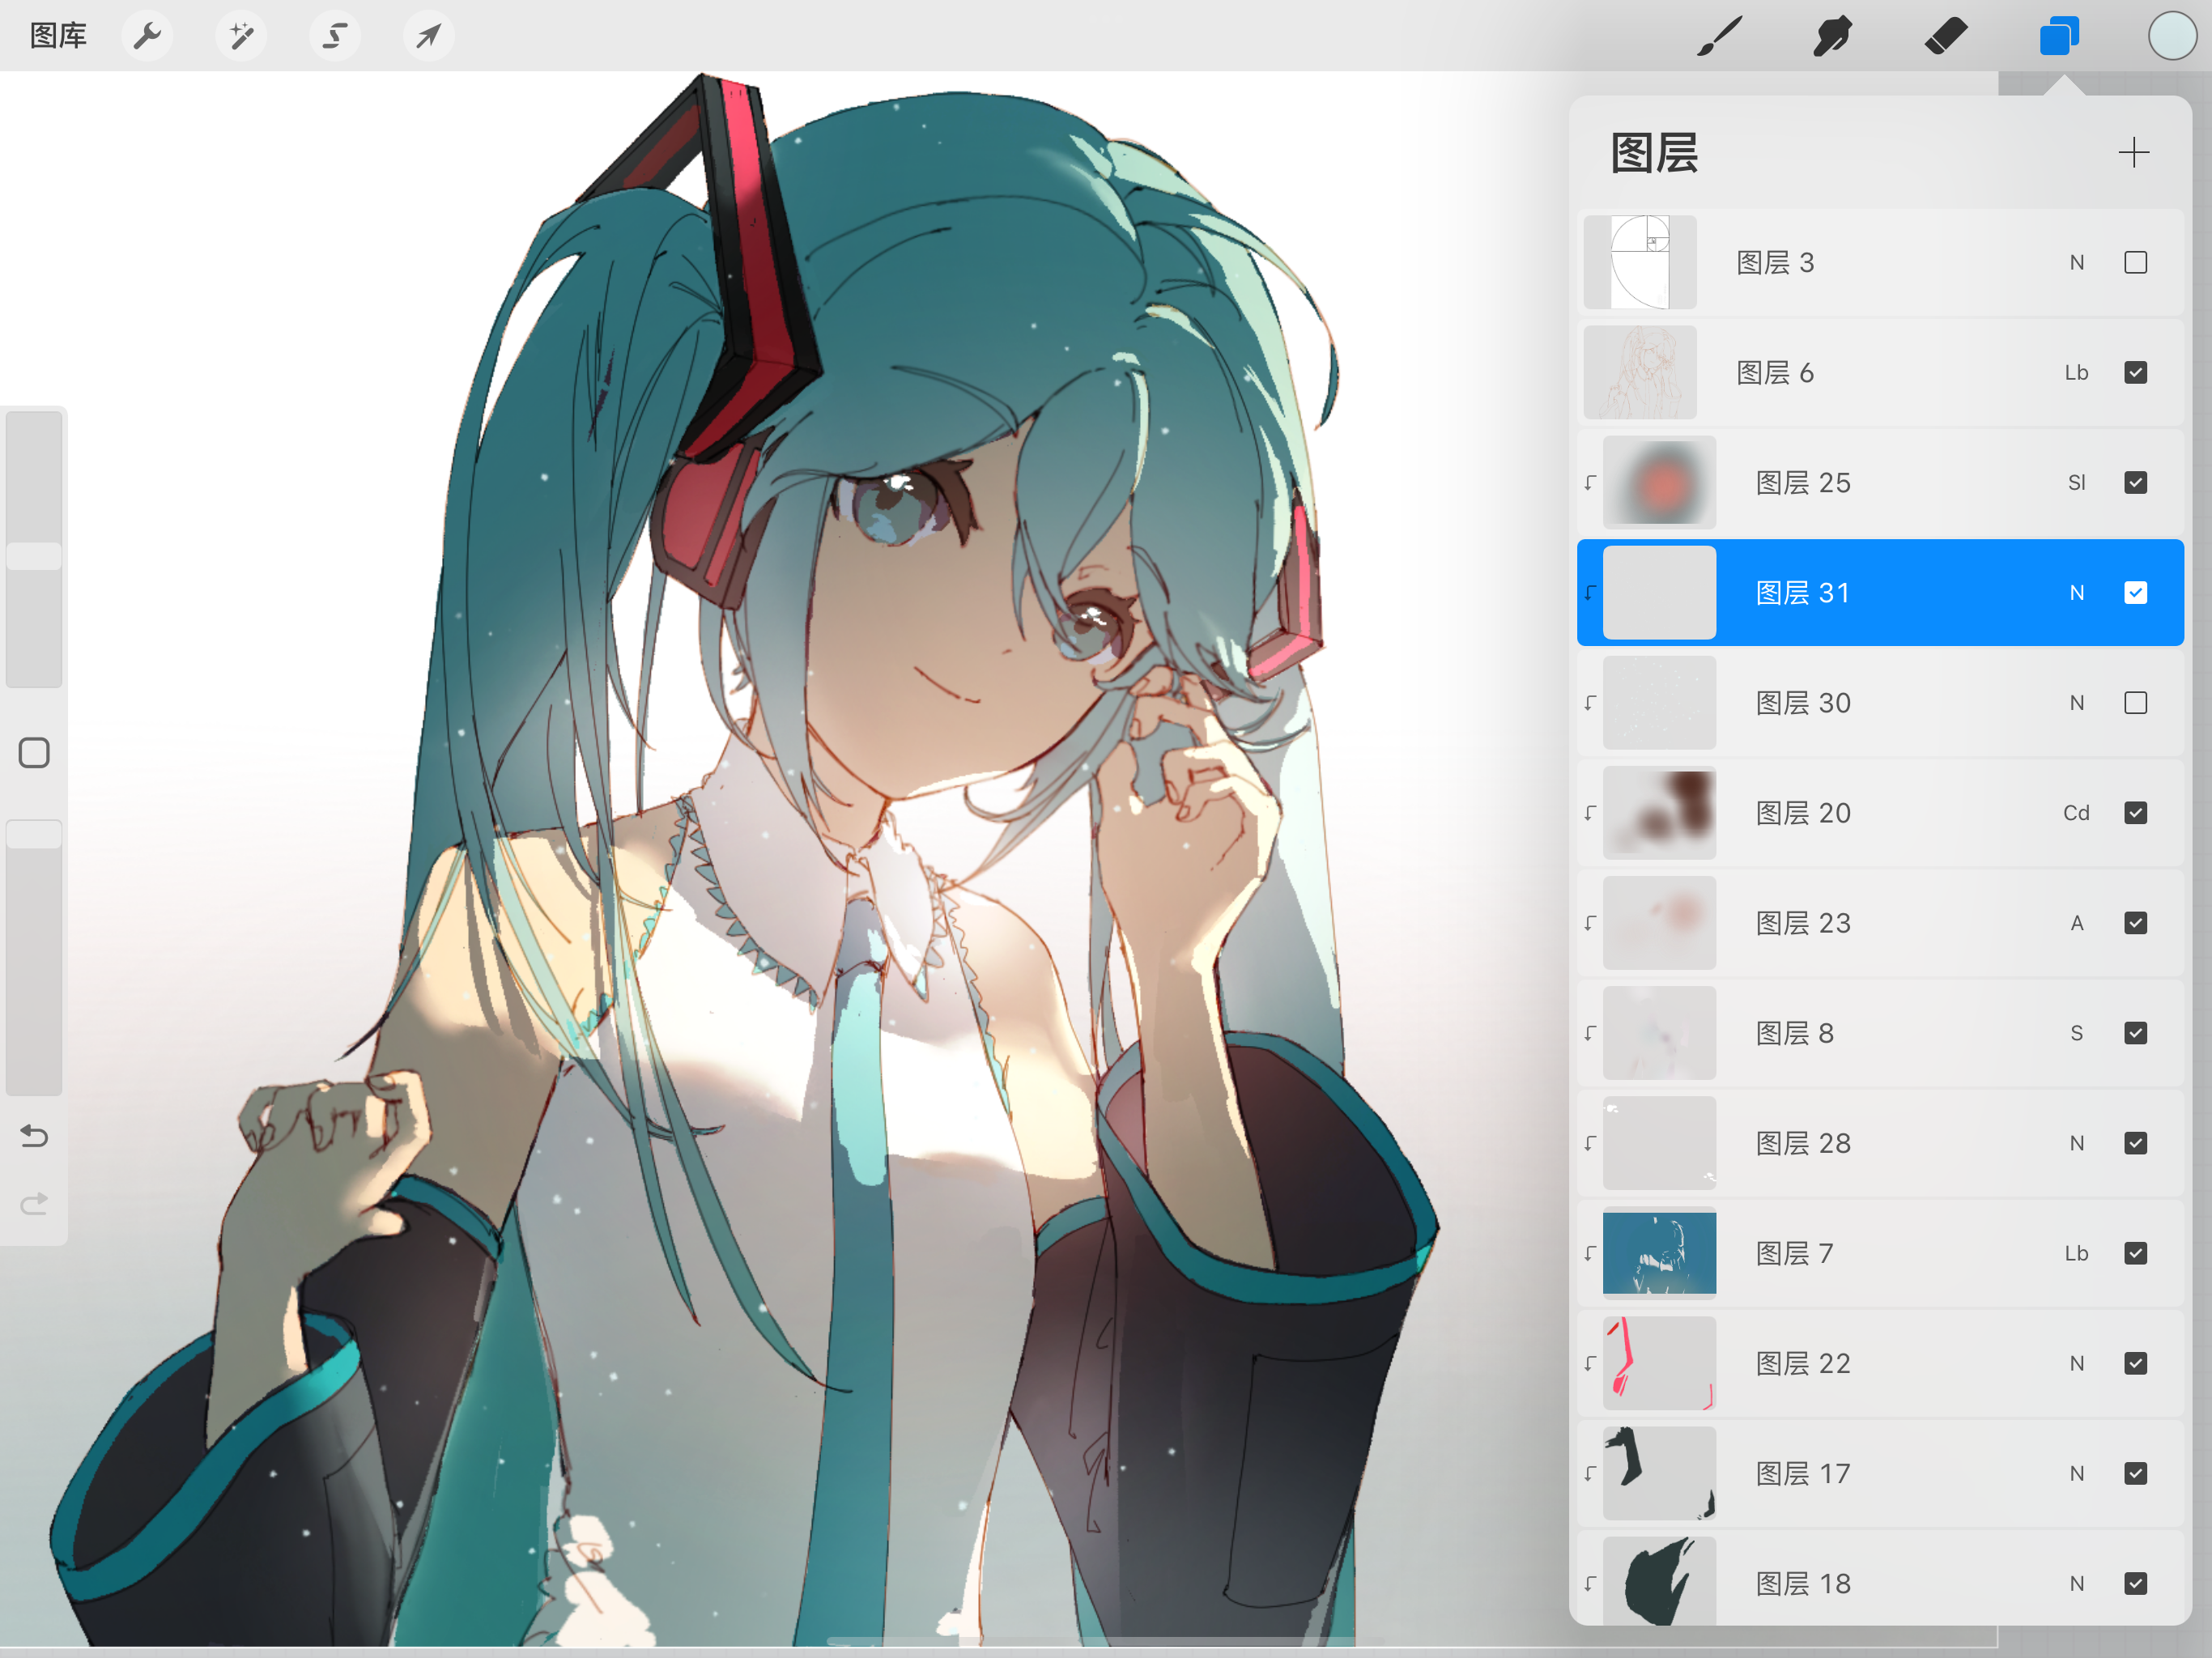This screenshot has width=2212, height=1658.
Task: Enable visibility of 图层 30
Action: point(2135,703)
